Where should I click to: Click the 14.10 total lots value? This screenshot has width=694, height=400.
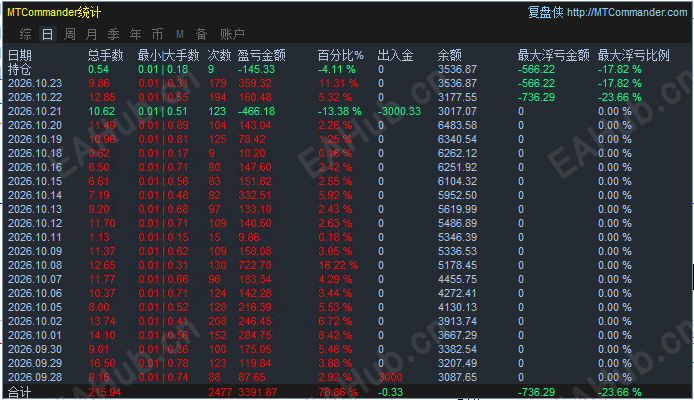tap(102, 335)
